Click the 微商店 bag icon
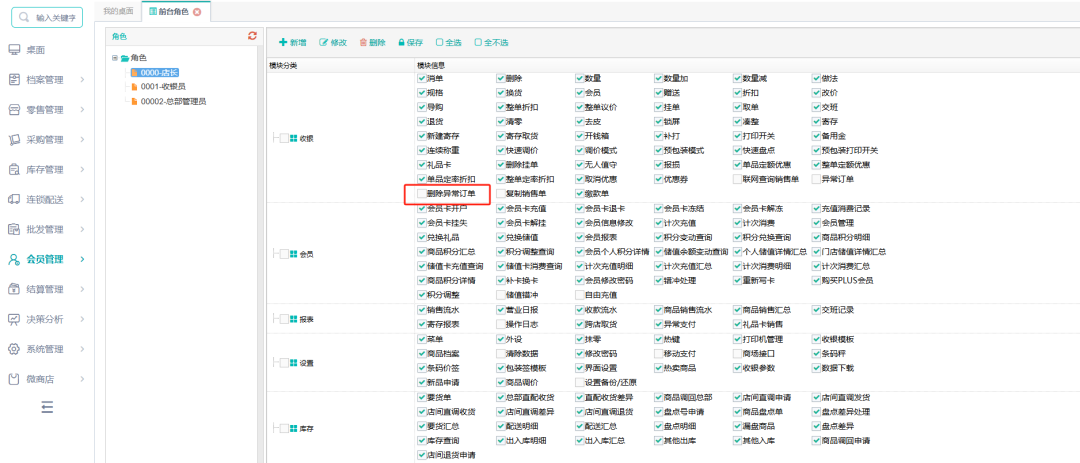This screenshot has width=1080, height=463. tap(14, 379)
